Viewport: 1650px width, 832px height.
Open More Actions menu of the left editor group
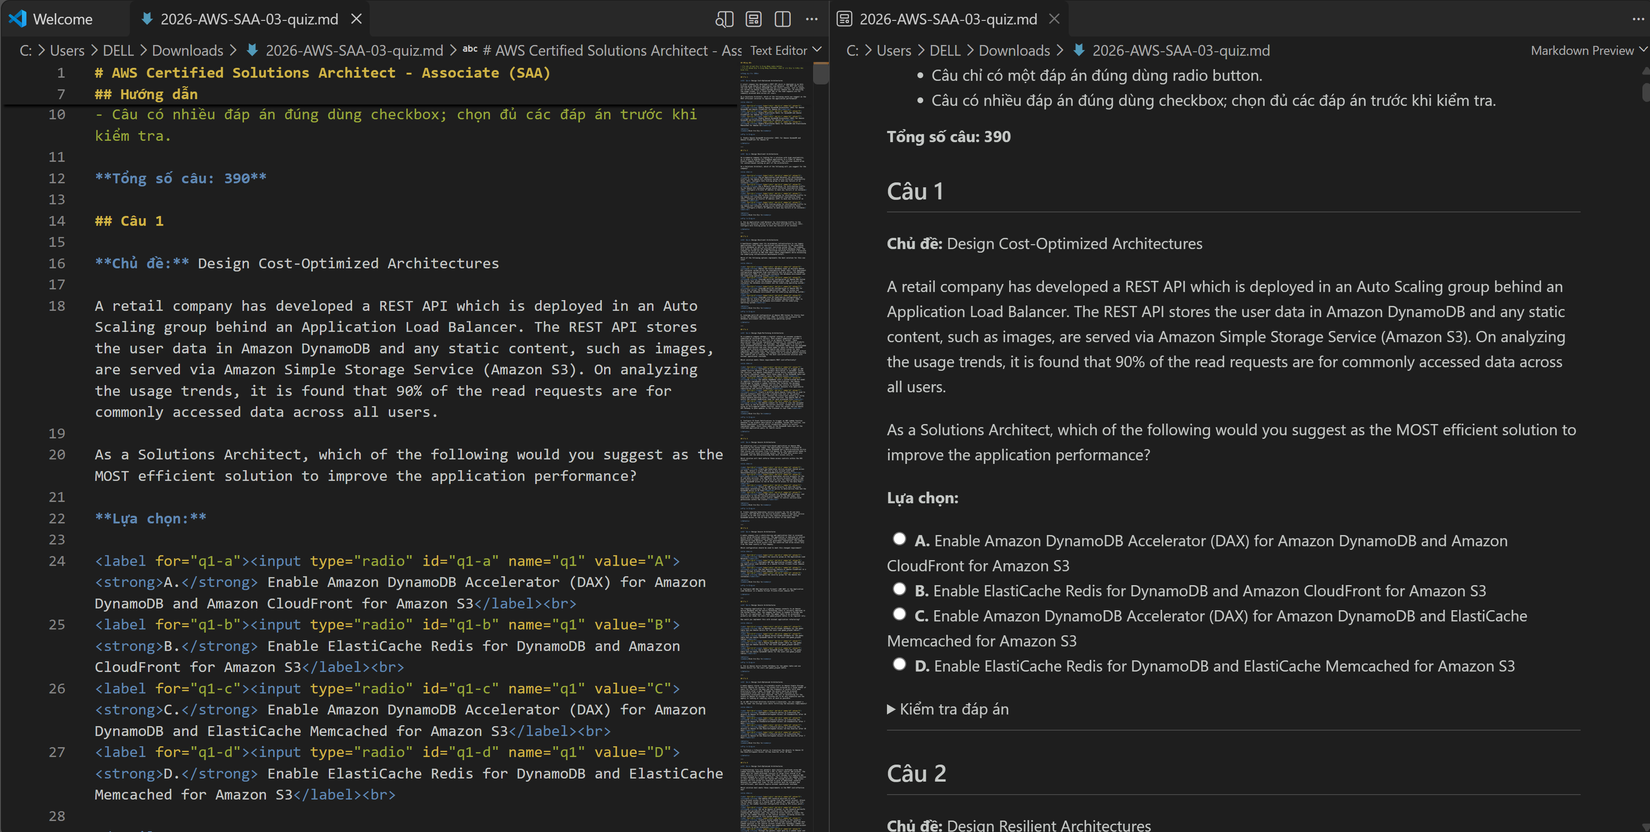(812, 19)
